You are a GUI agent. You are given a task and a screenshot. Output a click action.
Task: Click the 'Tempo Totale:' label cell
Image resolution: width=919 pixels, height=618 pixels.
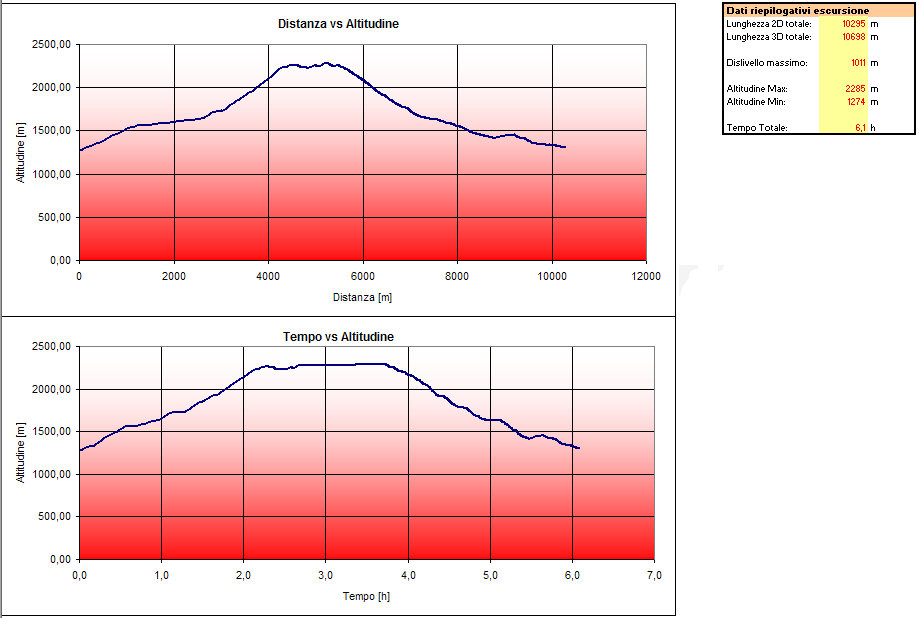(x=757, y=127)
